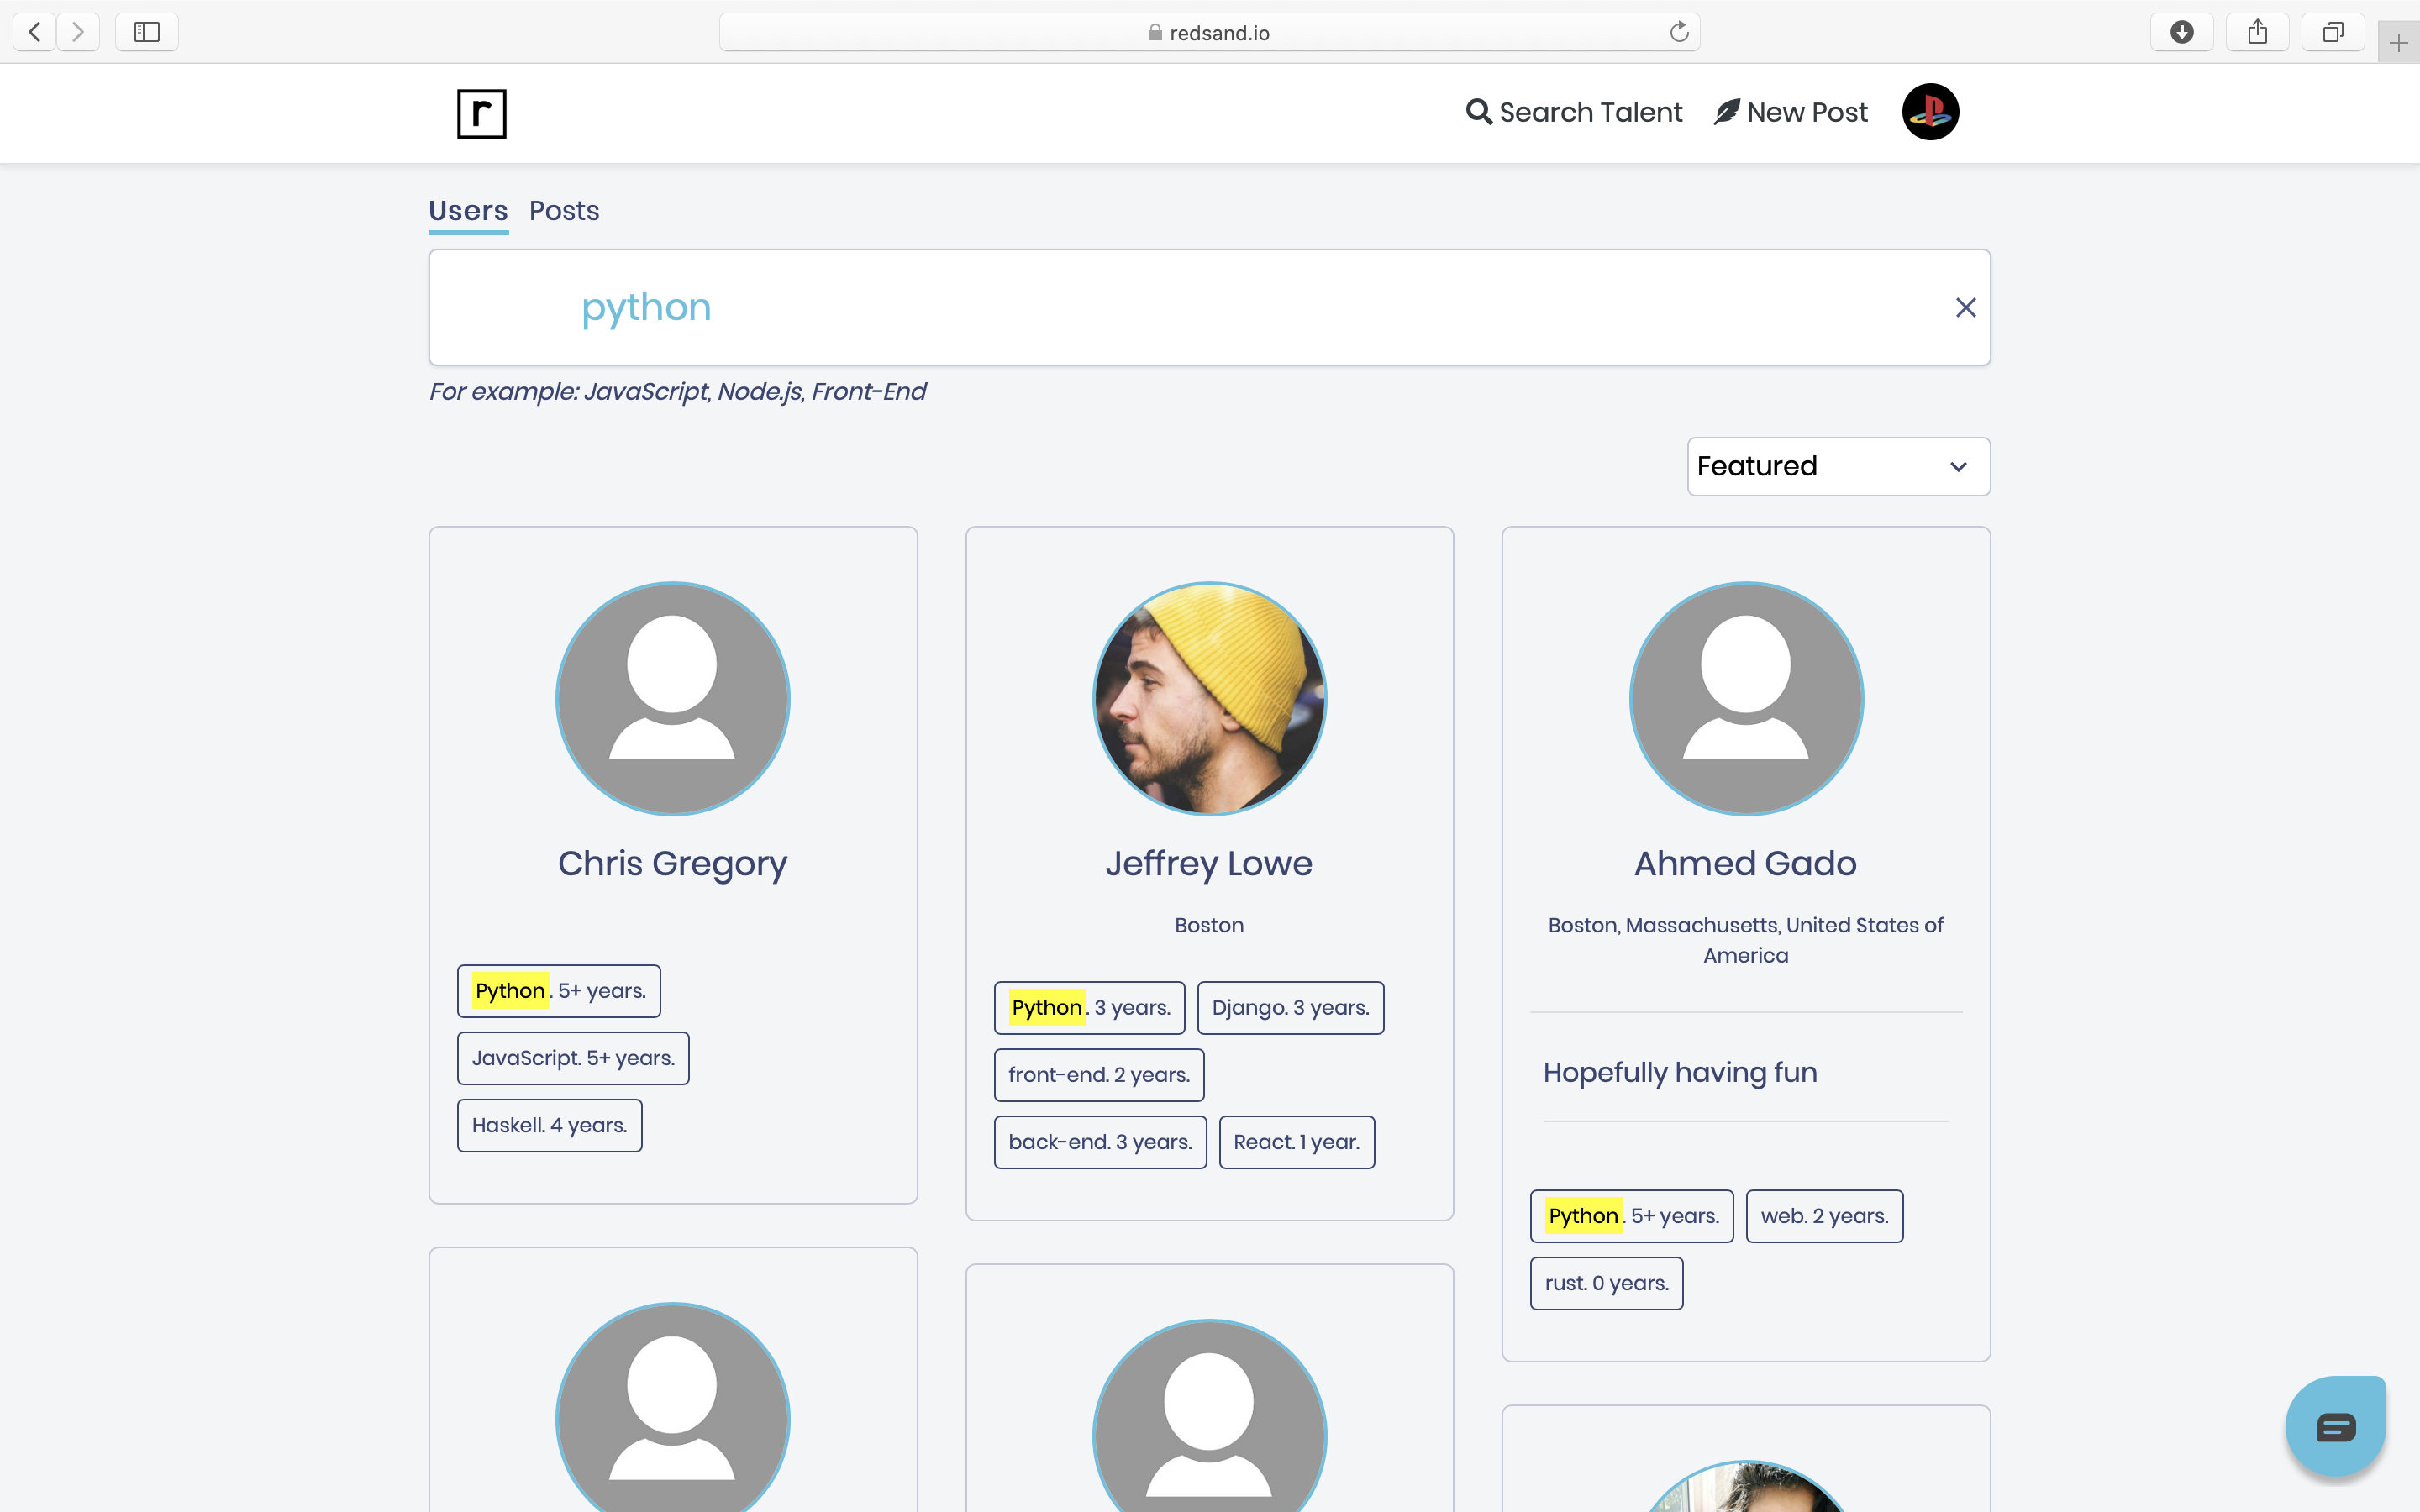The height and width of the screenshot is (1512, 2420).
Task: Open the PlayStation profile avatar icon
Action: pyautogui.click(x=1929, y=112)
